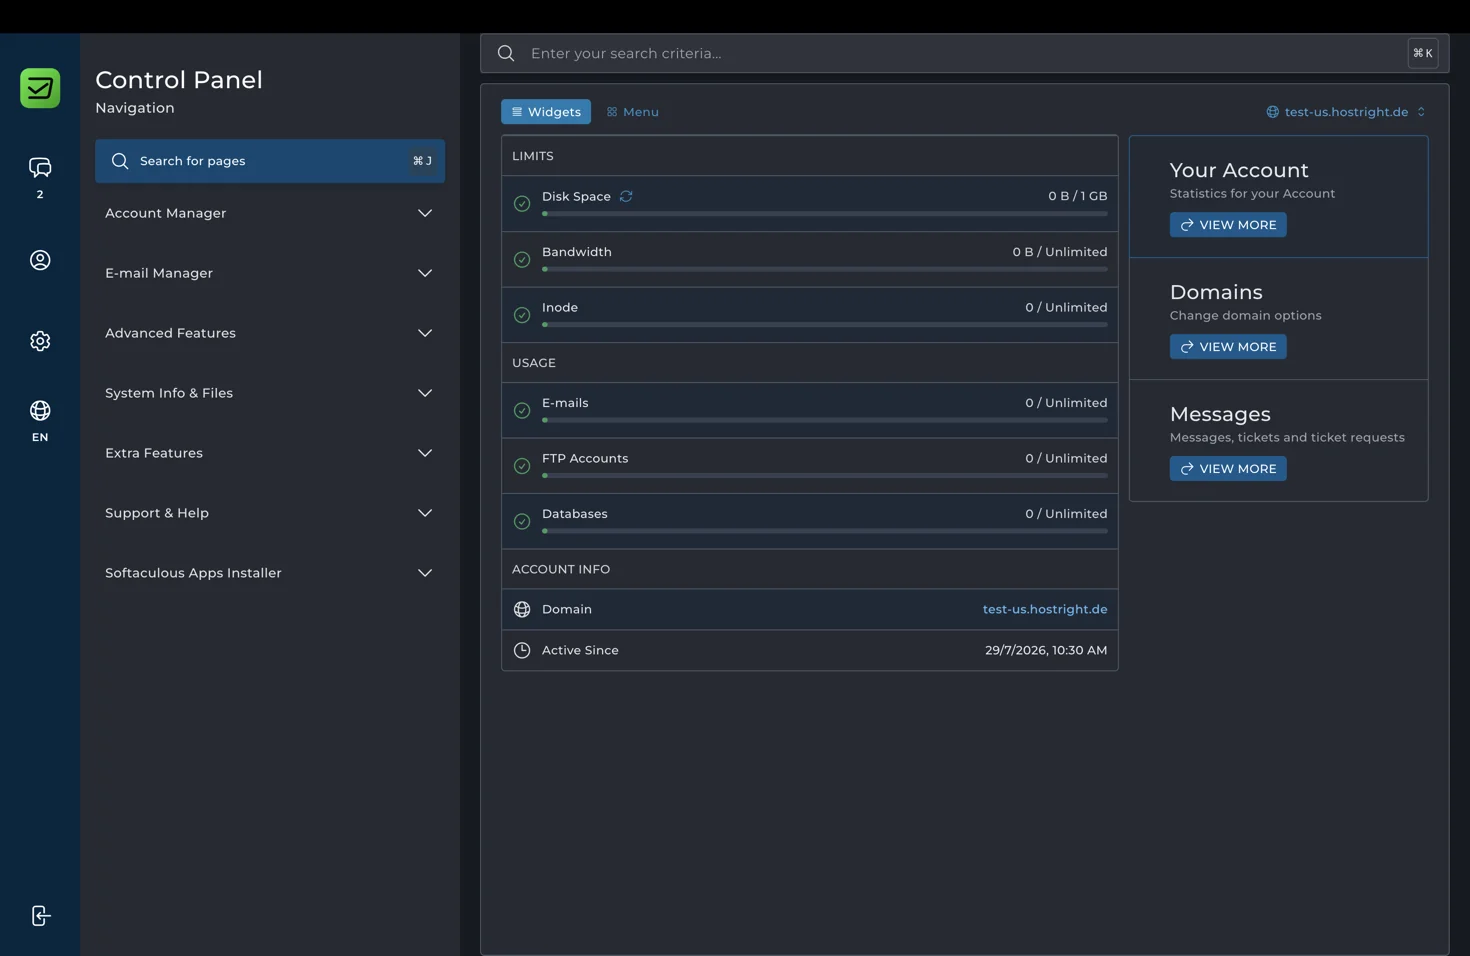Image resolution: width=1470 pixels, height=956 pixels.
Task: Refresh Disk Space usage icon
Action: 626,196
